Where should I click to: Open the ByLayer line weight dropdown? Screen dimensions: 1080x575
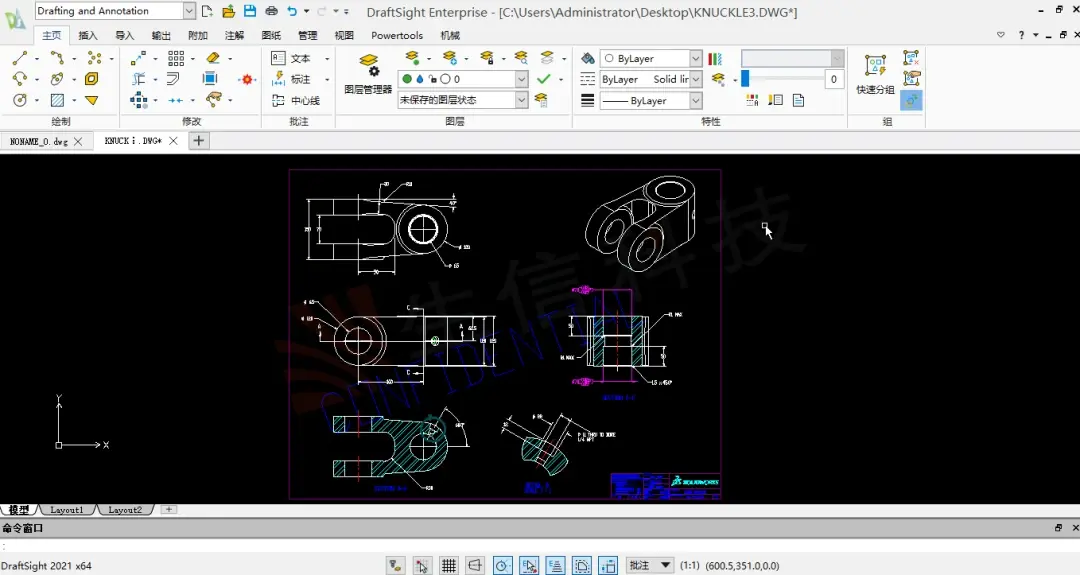click(650, 101)
